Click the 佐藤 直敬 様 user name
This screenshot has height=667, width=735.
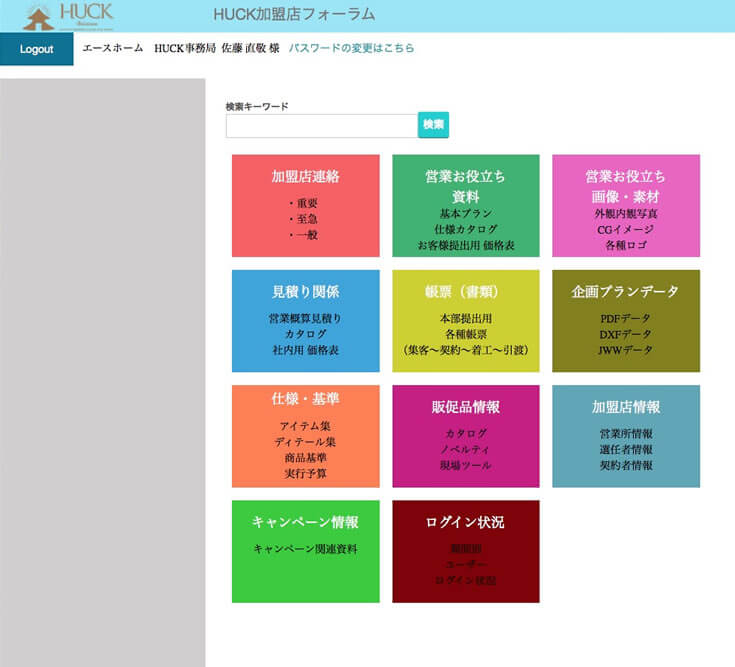point(250,48)
